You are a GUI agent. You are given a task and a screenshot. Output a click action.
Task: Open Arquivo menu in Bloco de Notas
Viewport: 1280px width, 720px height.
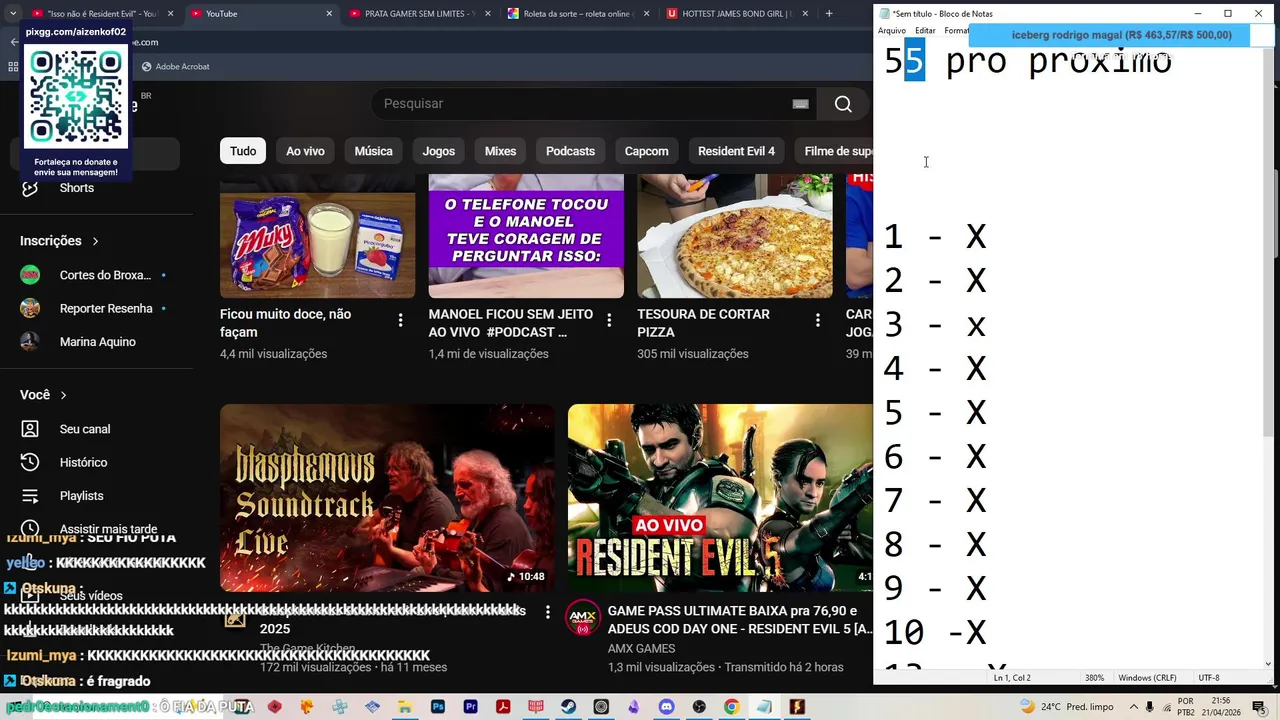[892, 30]
